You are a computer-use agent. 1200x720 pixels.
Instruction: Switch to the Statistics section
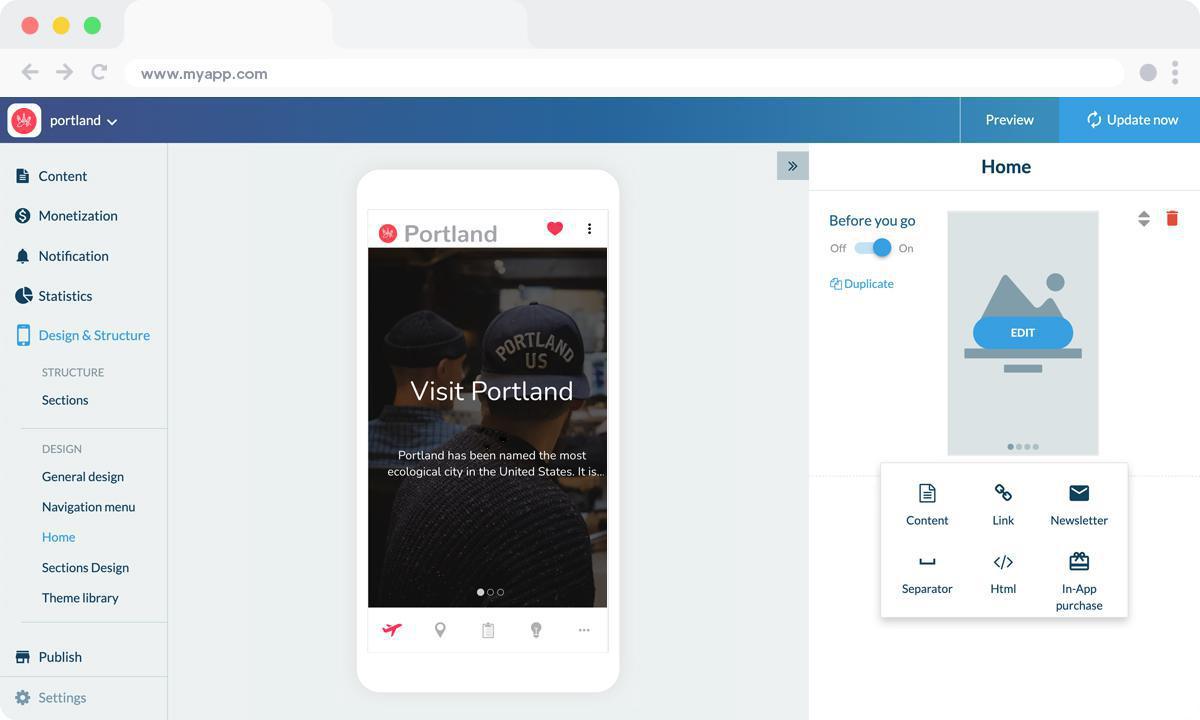click(x=64, y=295)
